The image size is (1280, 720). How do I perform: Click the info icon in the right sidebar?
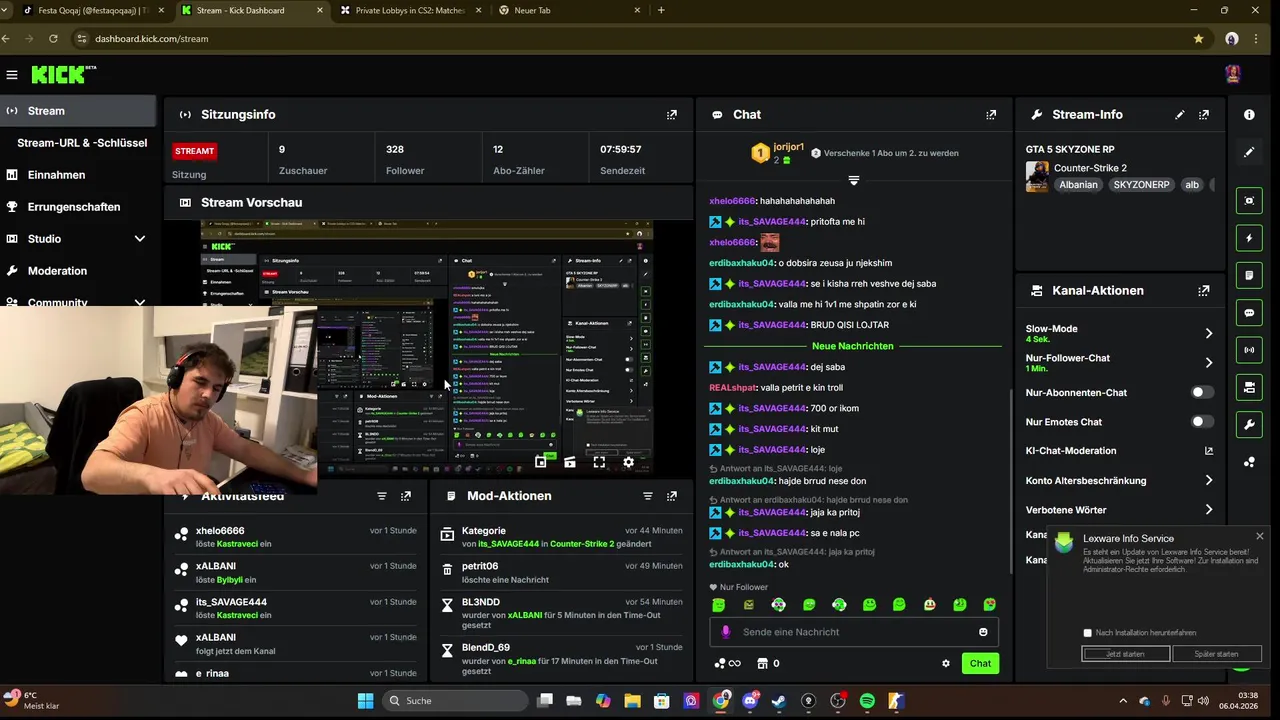click(x=1249, y=115)
